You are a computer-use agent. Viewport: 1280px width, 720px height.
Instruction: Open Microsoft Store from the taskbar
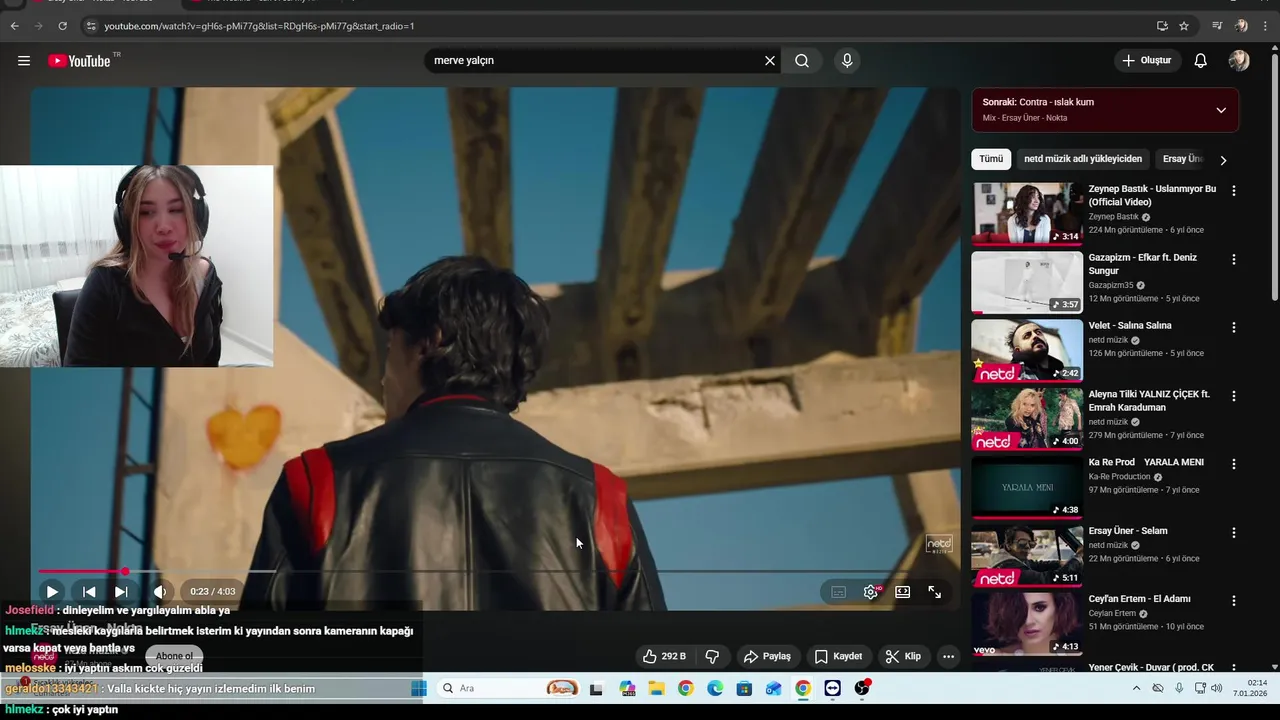(x=744, y=688)
